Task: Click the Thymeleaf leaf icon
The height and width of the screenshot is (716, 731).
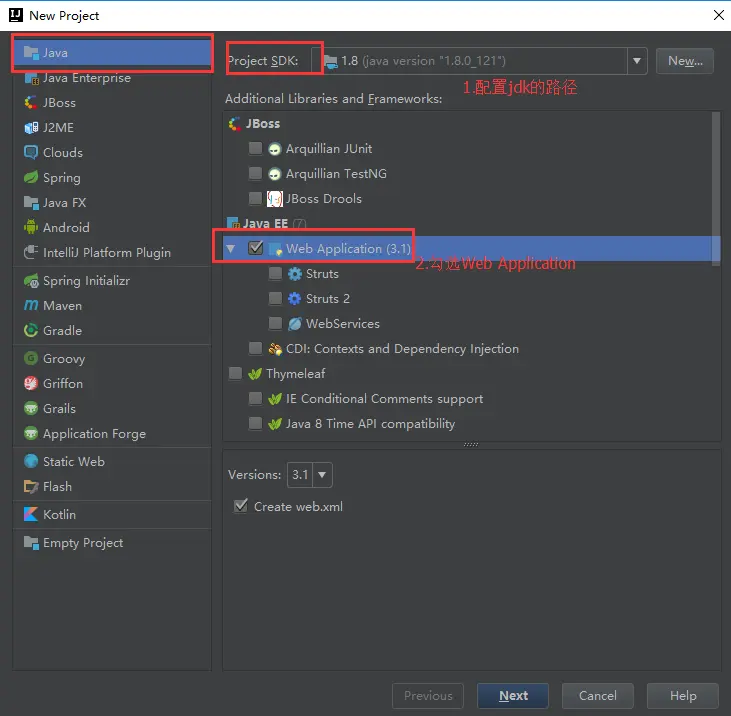Action: point(255,373)
